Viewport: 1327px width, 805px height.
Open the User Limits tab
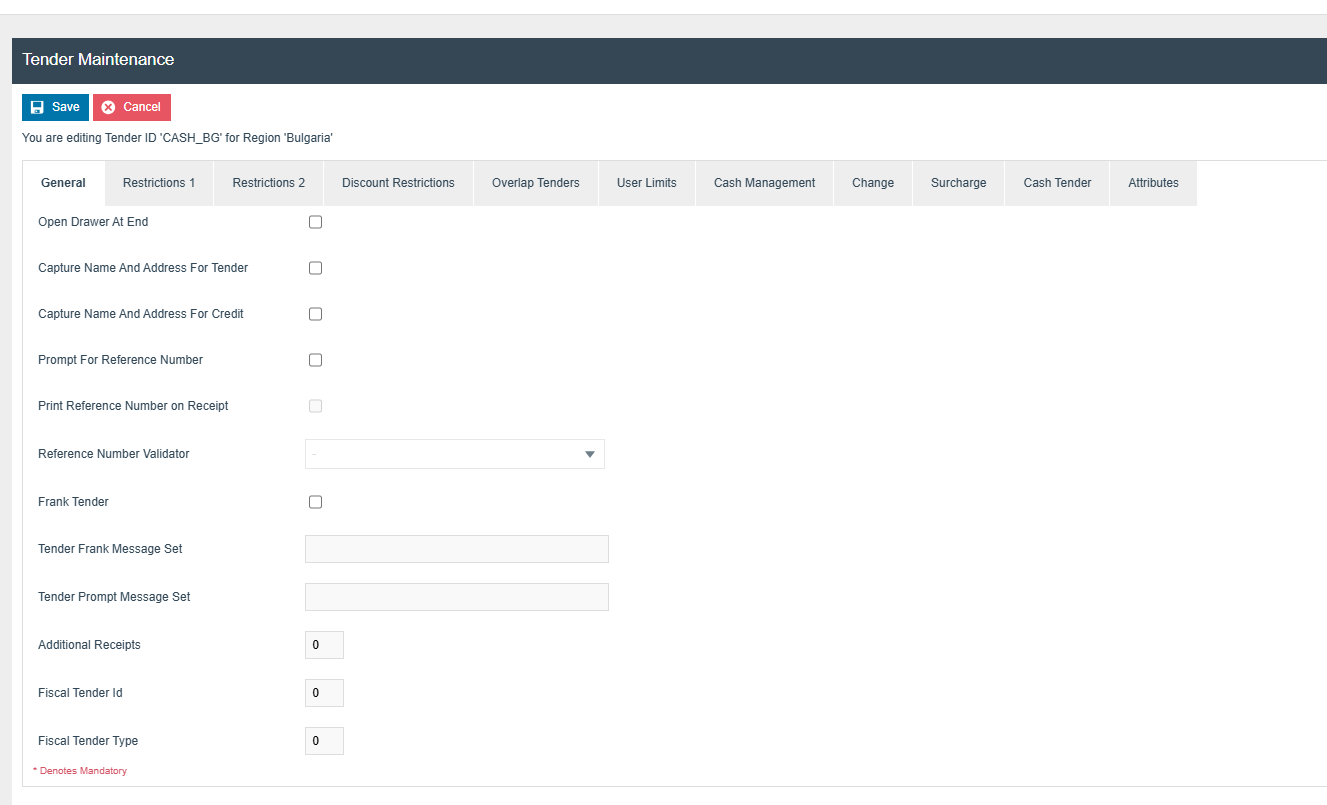[646, 183]
